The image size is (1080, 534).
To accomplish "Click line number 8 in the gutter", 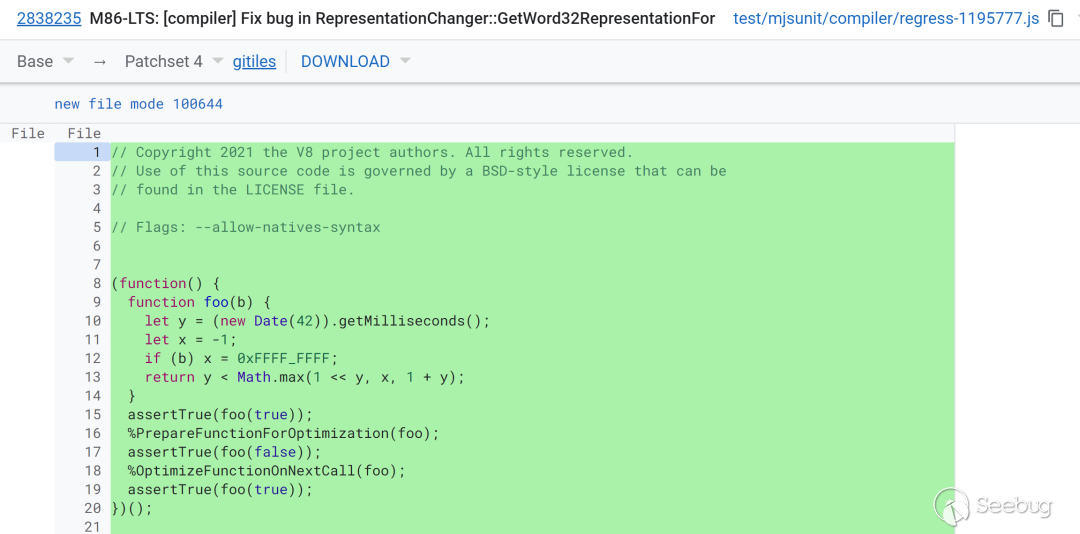I will pos(96,283).
